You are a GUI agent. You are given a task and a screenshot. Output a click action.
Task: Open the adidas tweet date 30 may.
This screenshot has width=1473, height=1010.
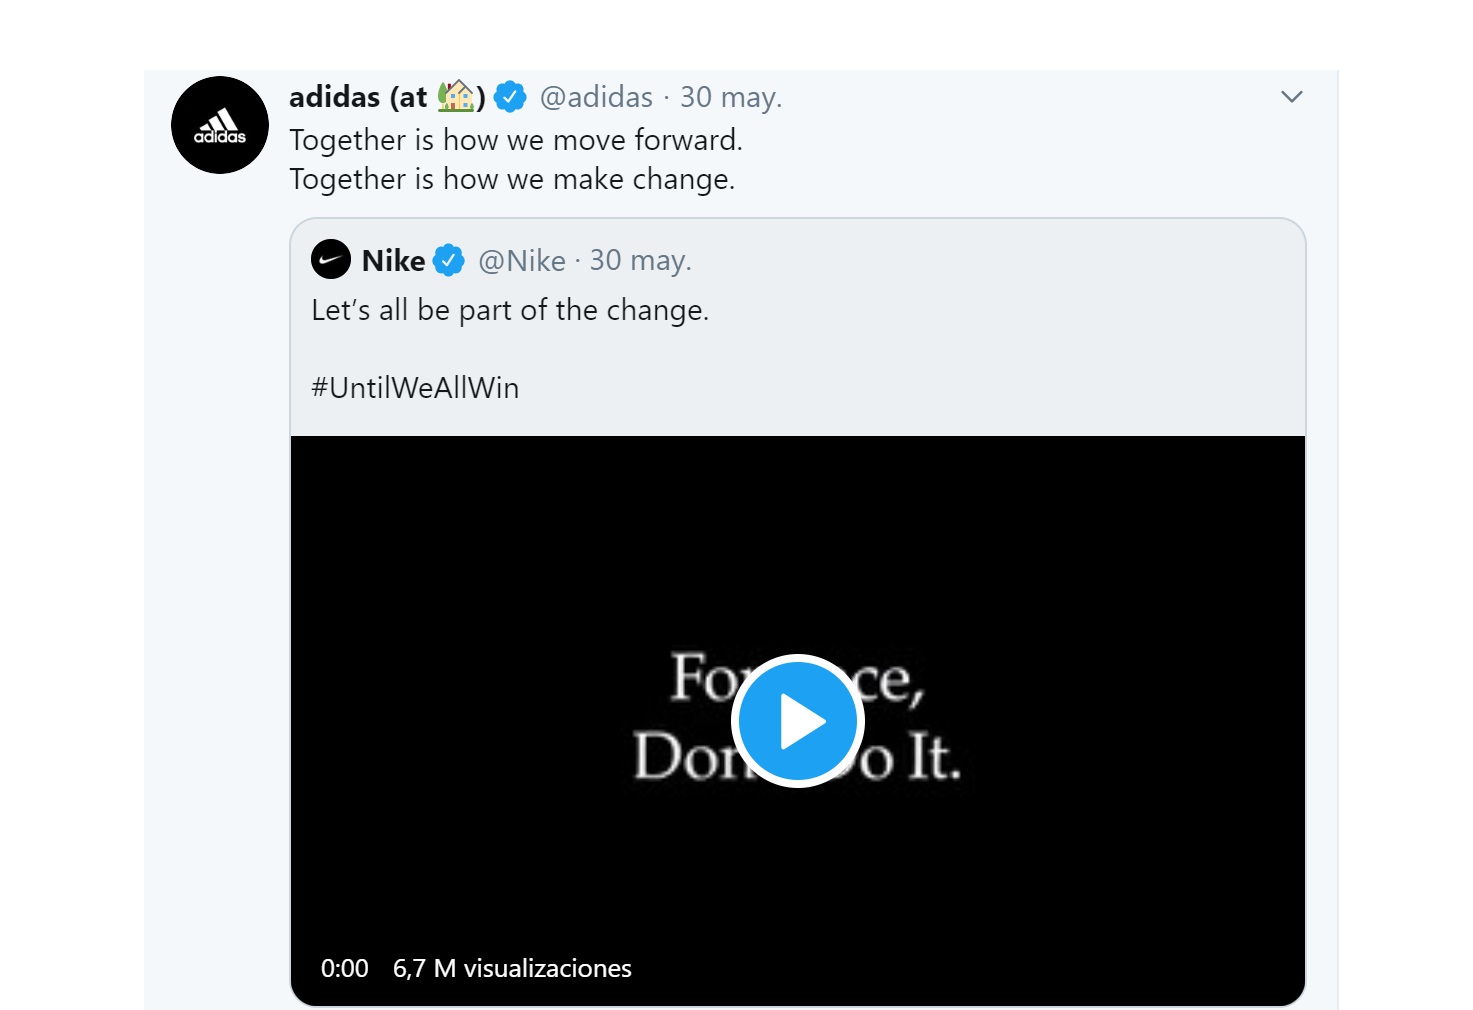click(731, 97)
